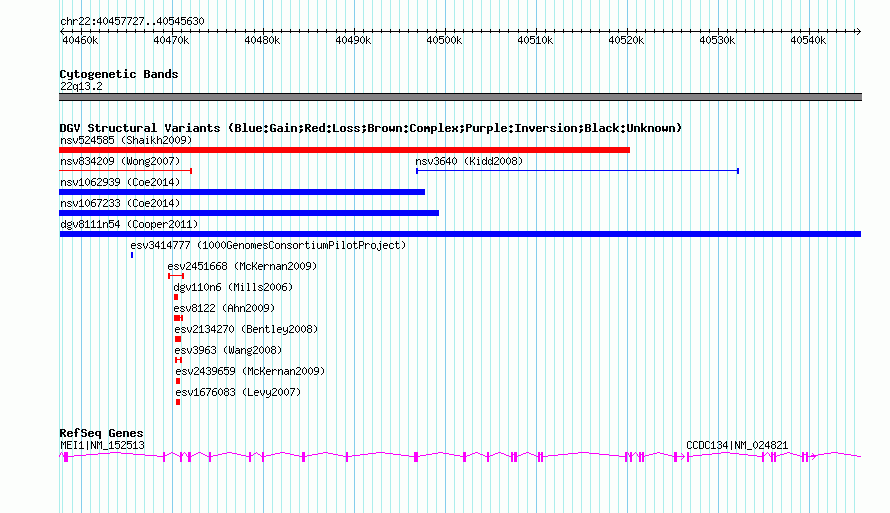Click the 40540k ruler label
Image resolution: width=890 pixels, height=513 pixels.
(x=808, y=40)
